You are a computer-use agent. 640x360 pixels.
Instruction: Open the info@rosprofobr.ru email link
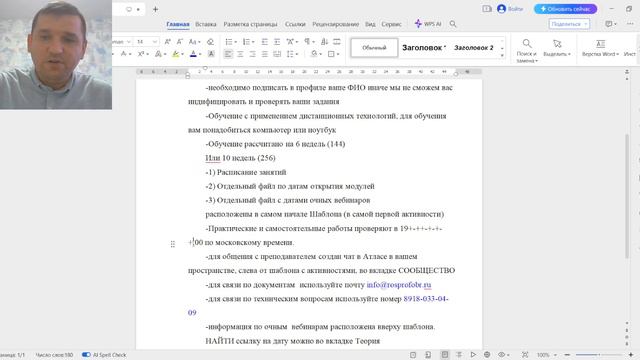tap(399, 284)
